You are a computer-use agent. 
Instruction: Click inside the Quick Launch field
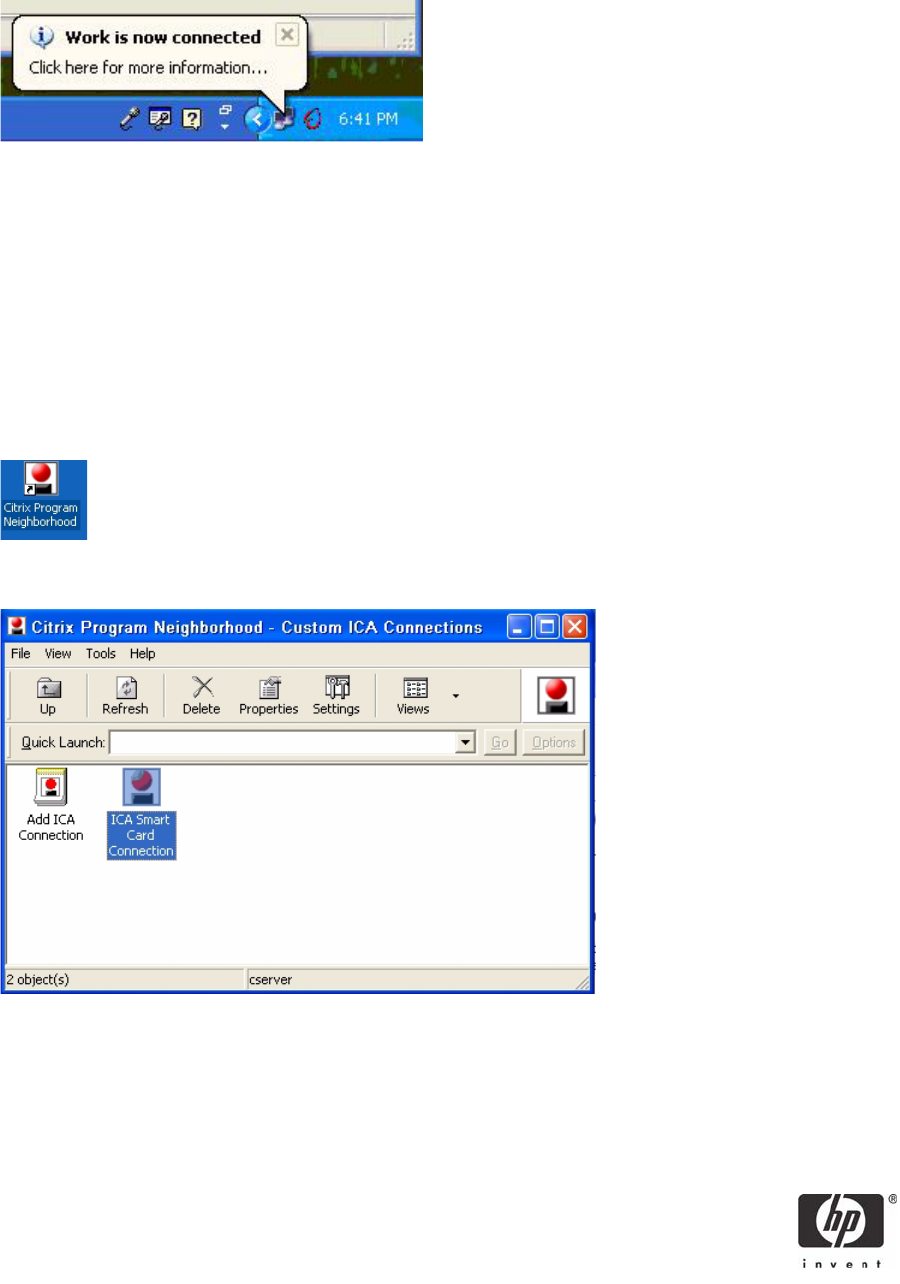click(282, 743)
